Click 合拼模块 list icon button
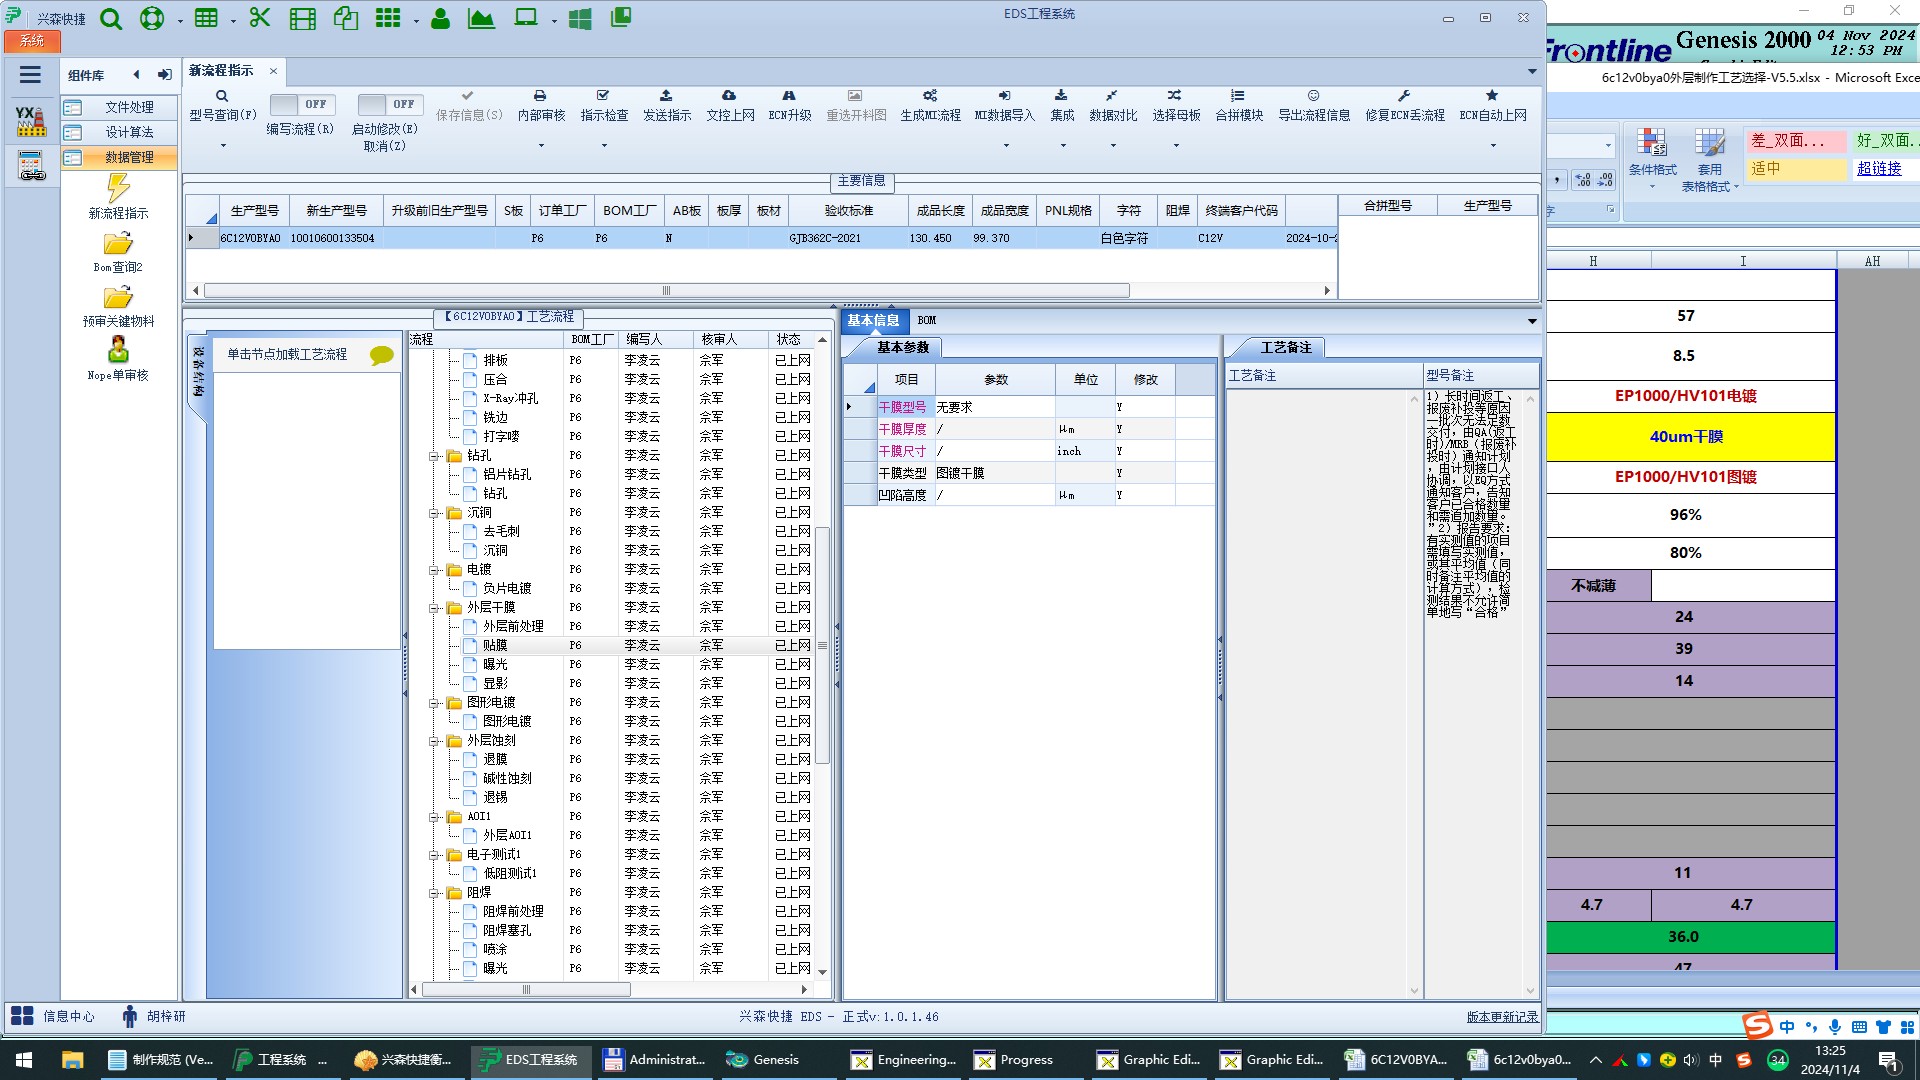The width and height of the screenshot is (1920, 1080). point(1238,105)
